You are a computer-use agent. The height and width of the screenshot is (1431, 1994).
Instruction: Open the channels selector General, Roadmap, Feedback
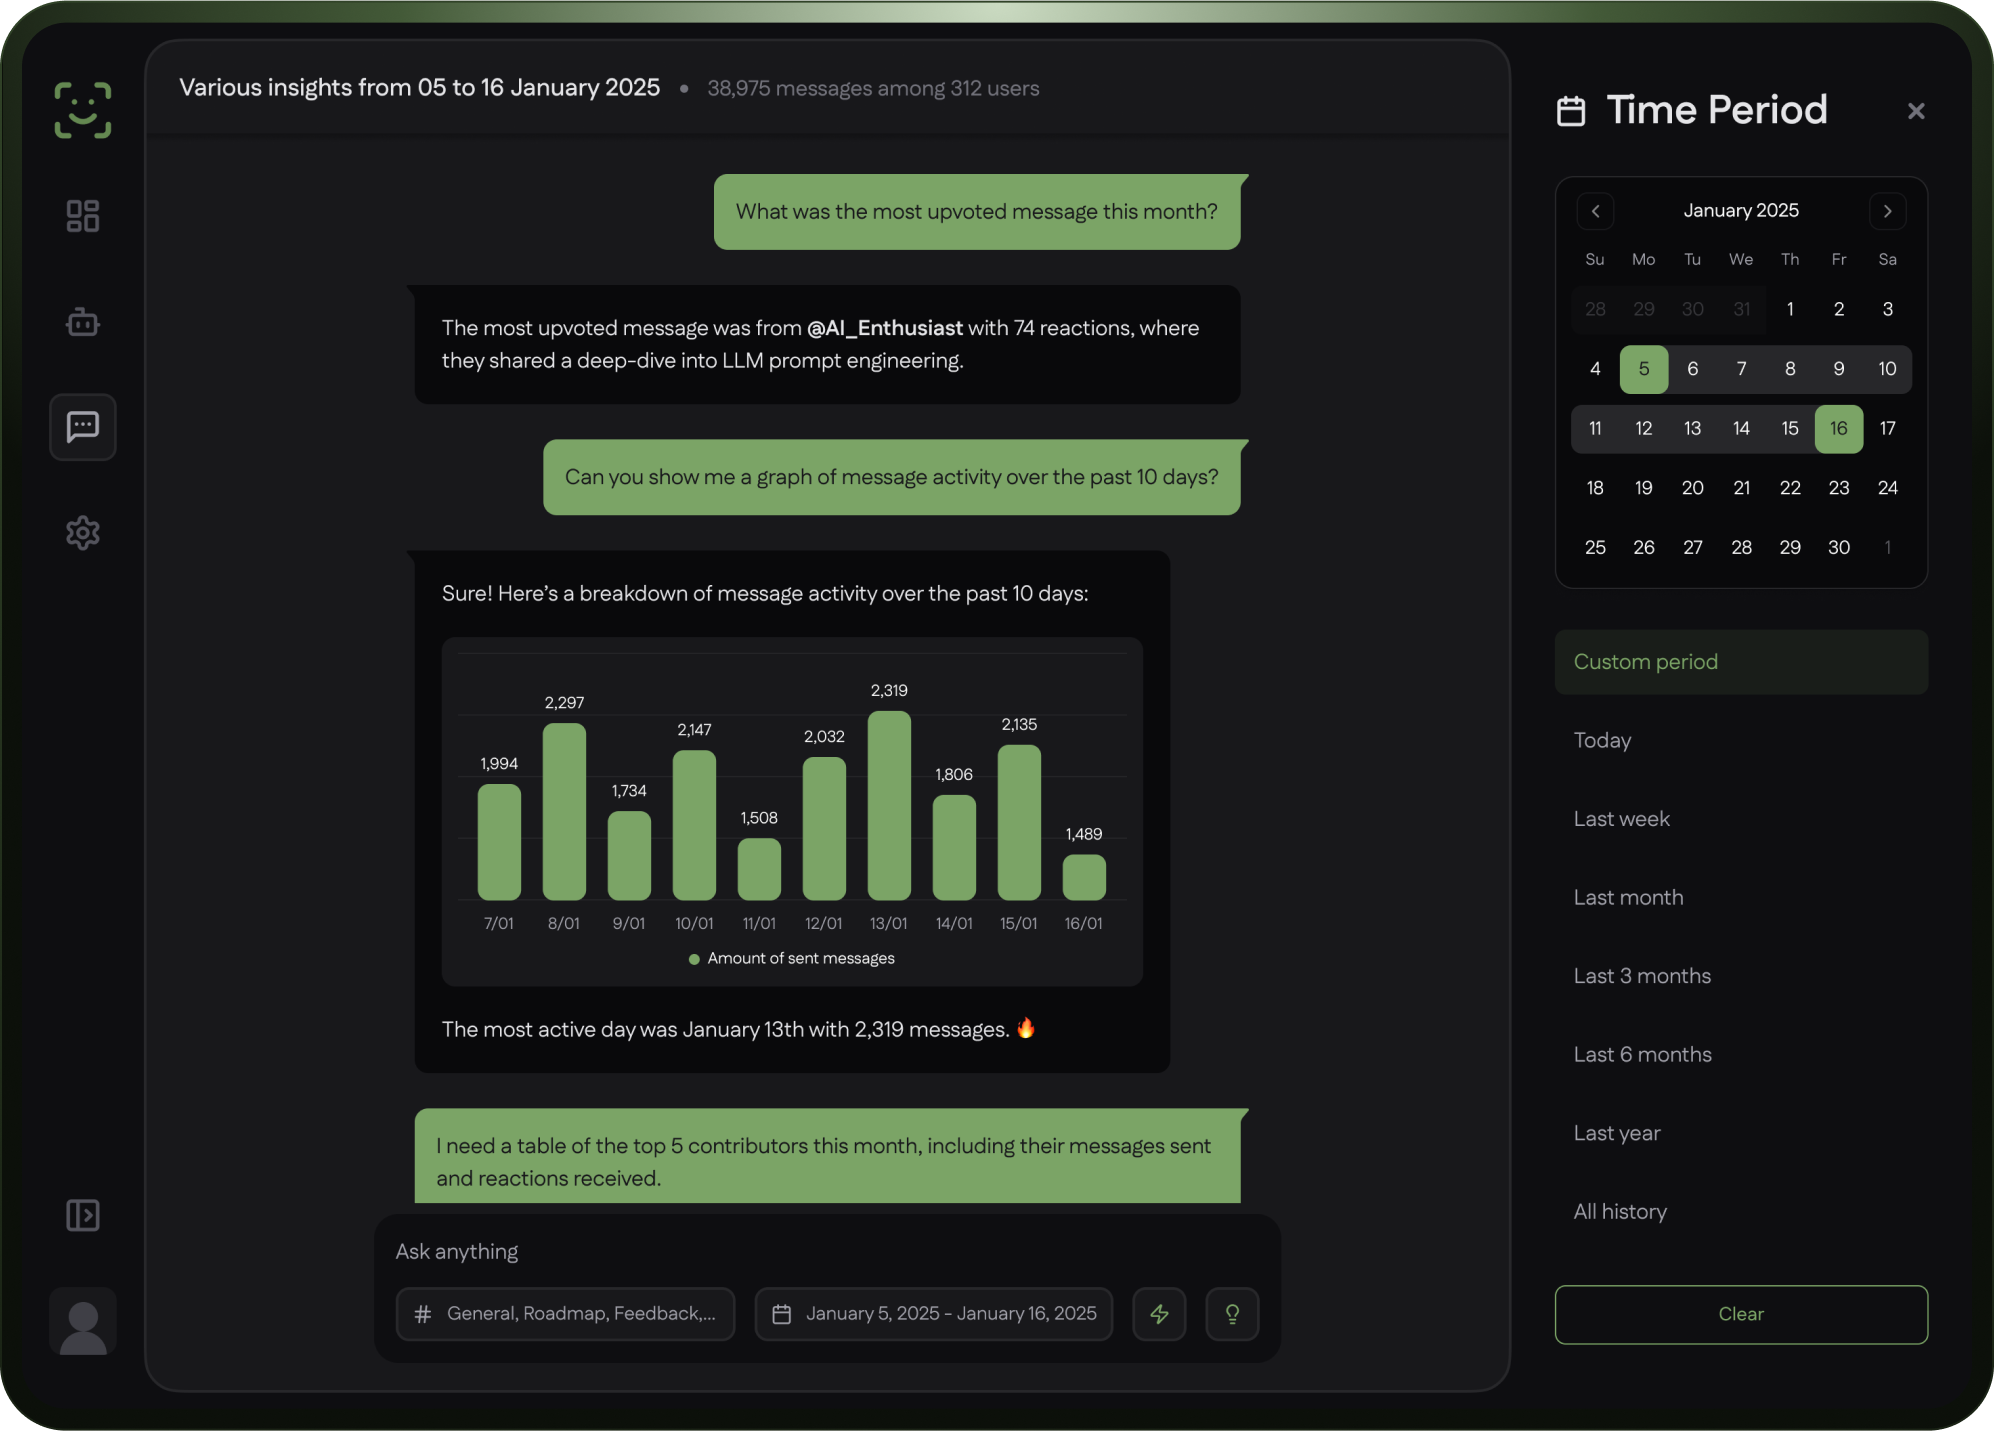[x=566, y=1314]
